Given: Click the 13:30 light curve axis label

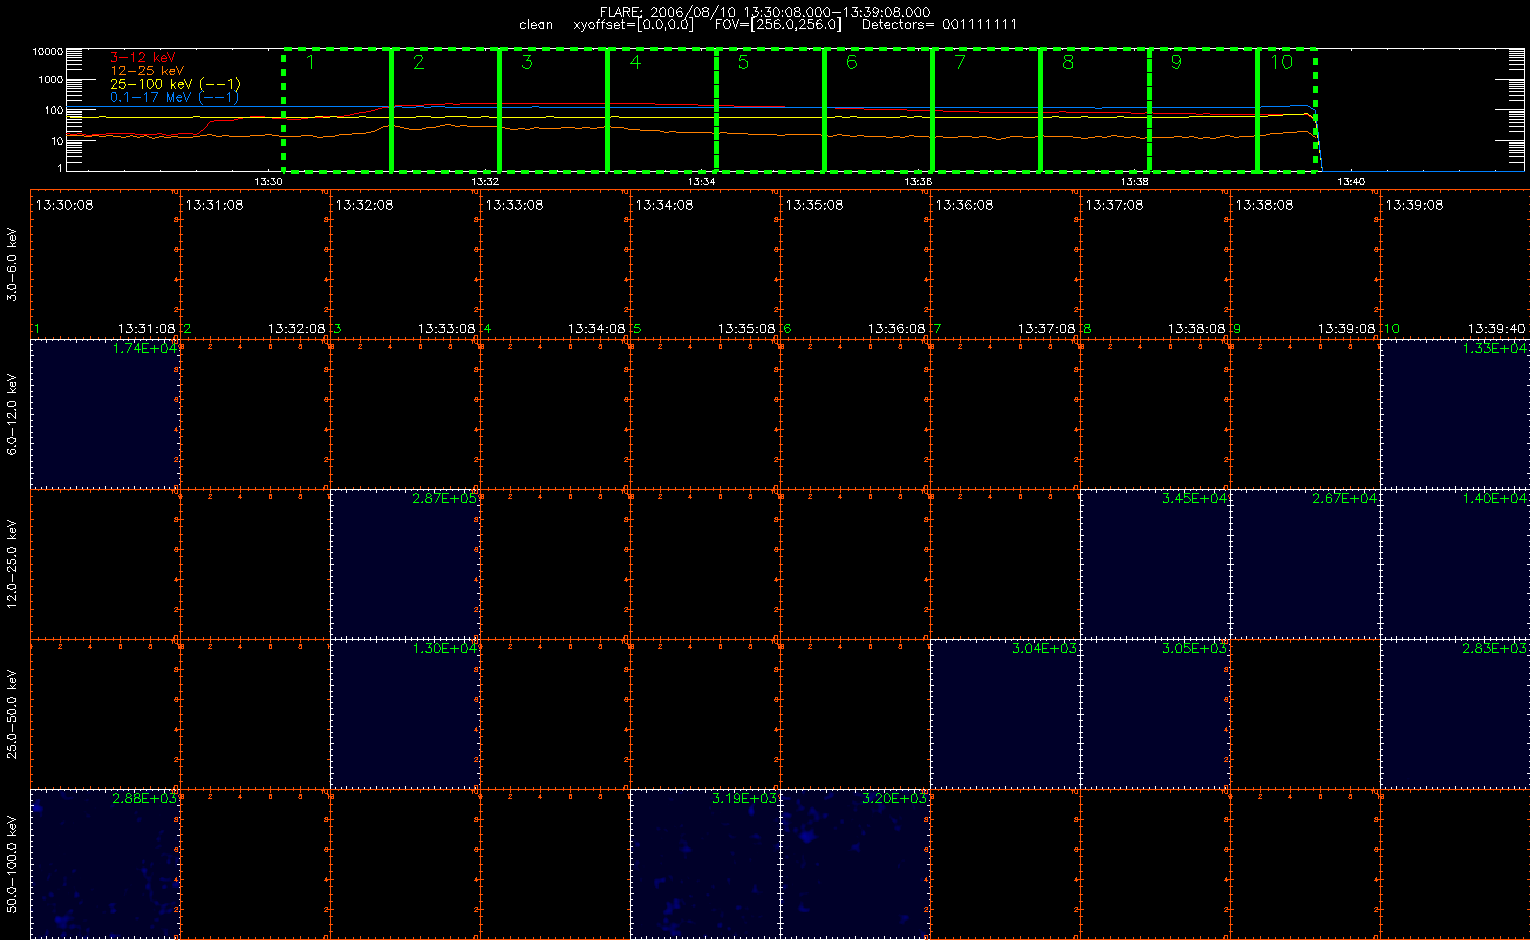Looking at the screenshot, I should click(269, 182).
